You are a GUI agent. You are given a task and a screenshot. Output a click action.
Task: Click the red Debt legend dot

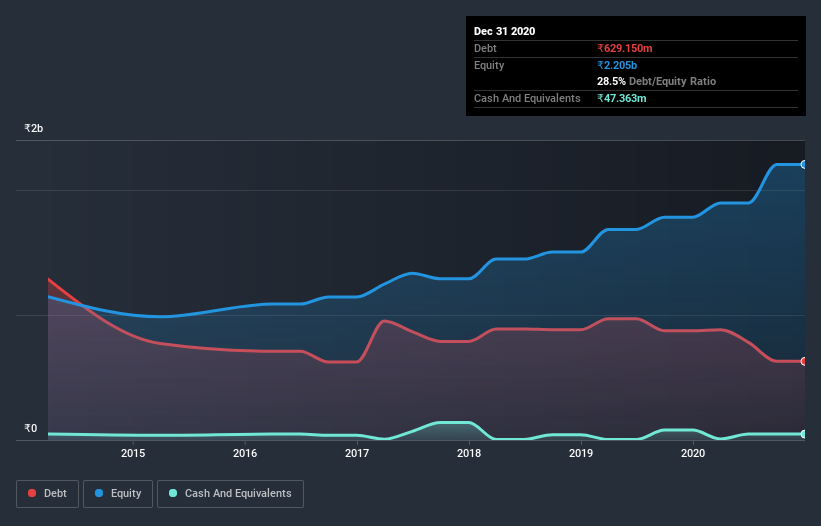pyautogui.click(x=32, y=493)
